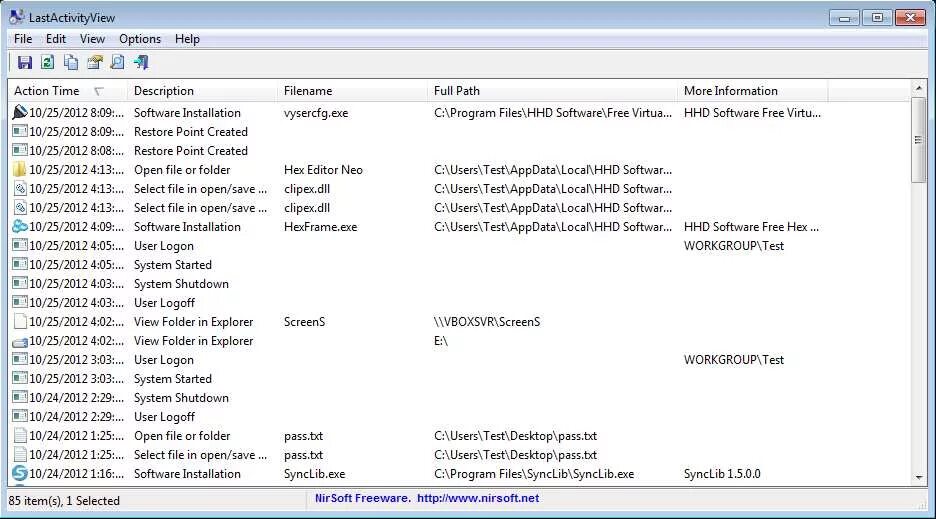Select the System Started 3:03 row

tap(460, 379)
